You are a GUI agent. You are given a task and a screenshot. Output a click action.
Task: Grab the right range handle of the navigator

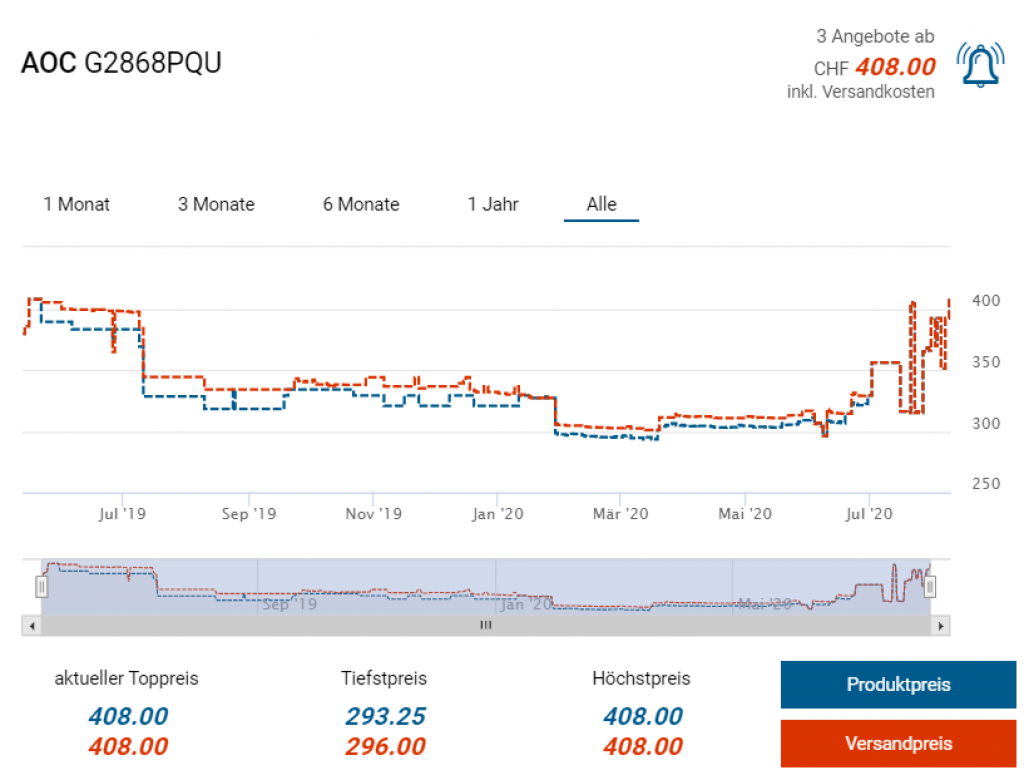tap(930, 587)
